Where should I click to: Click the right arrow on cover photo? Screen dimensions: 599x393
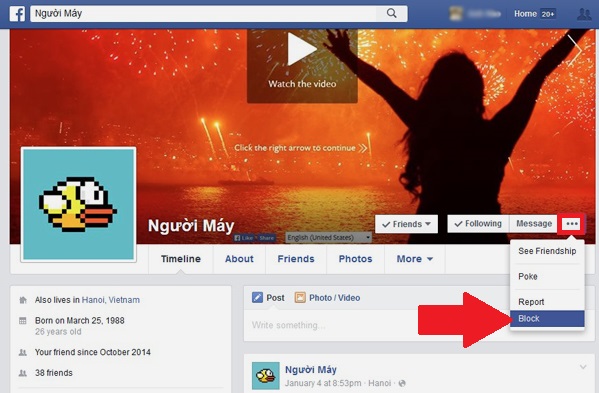tap(575, 50)
